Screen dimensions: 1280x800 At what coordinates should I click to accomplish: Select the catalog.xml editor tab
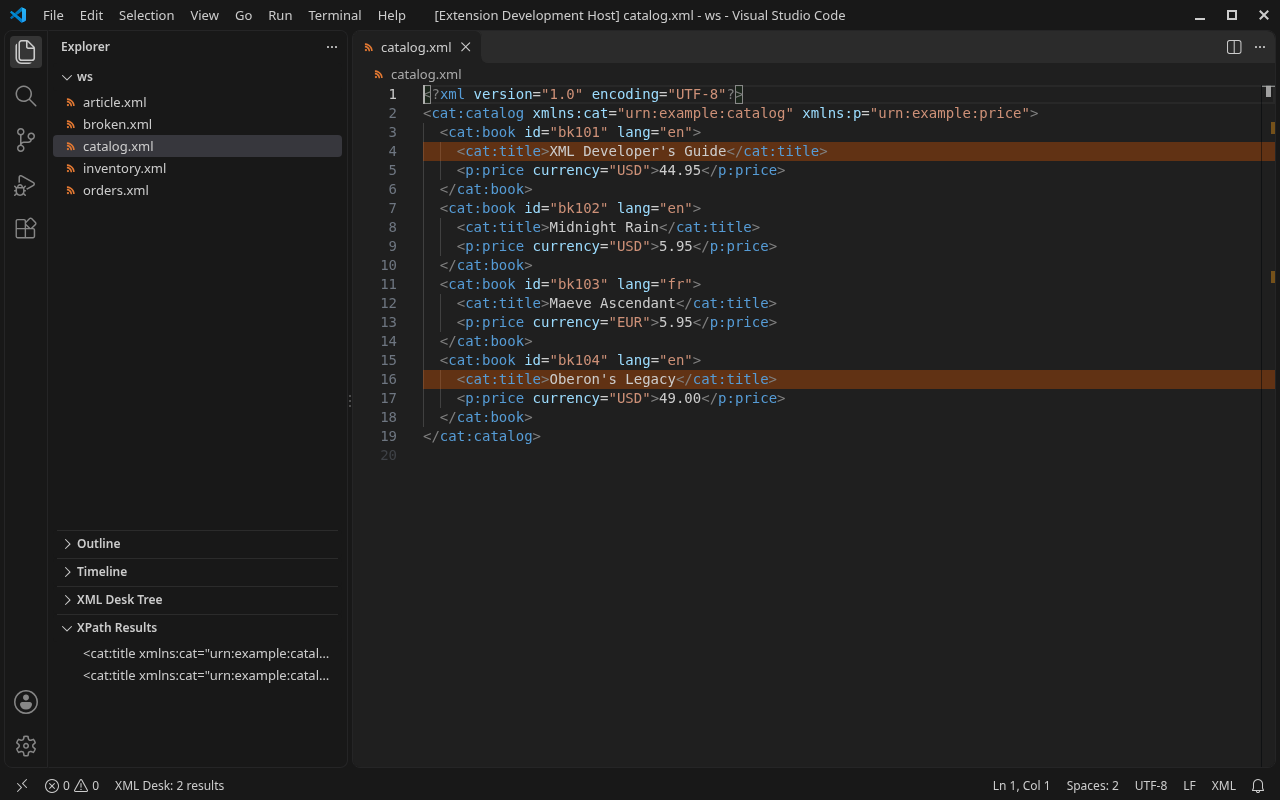point(418,47)
